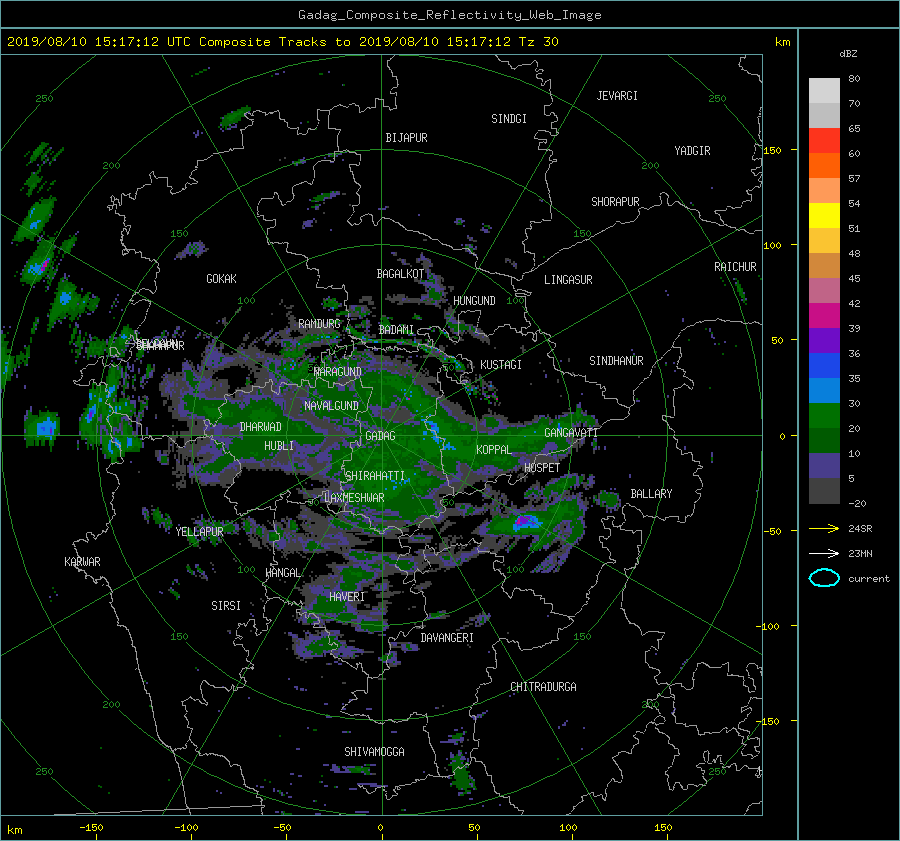Click the NARAGUND city label
The image size is (900, 841).
(x=338, y=372)
